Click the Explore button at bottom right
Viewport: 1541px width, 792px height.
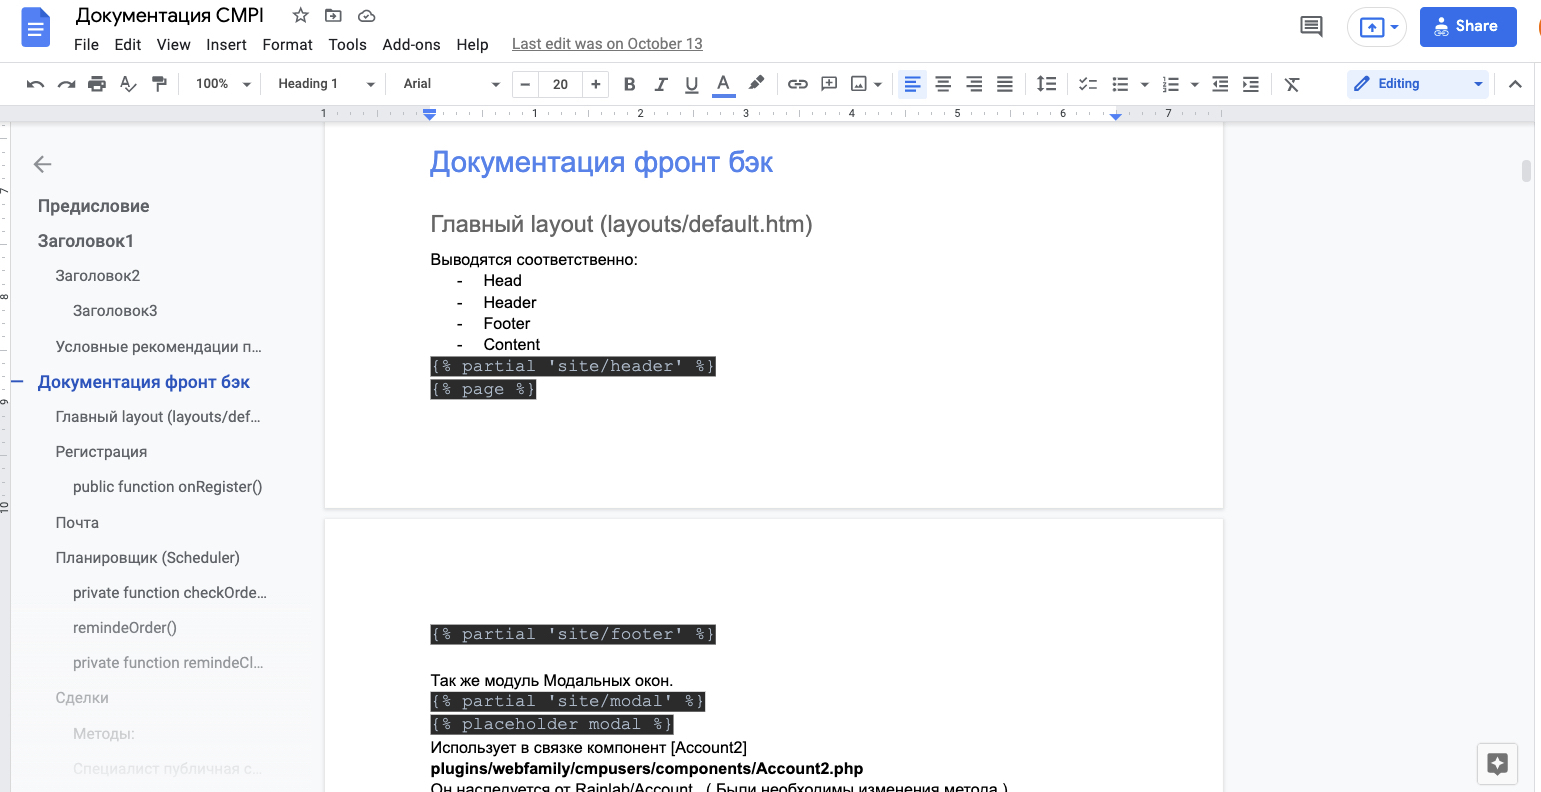point(1497,764)
